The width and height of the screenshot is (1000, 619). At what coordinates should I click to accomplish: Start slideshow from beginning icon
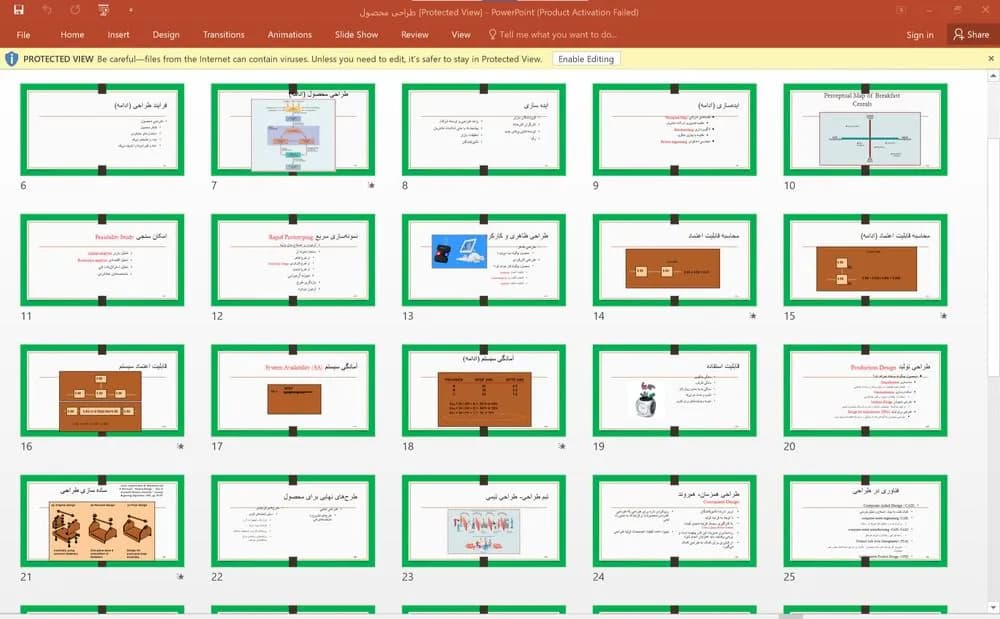[103, 10]
